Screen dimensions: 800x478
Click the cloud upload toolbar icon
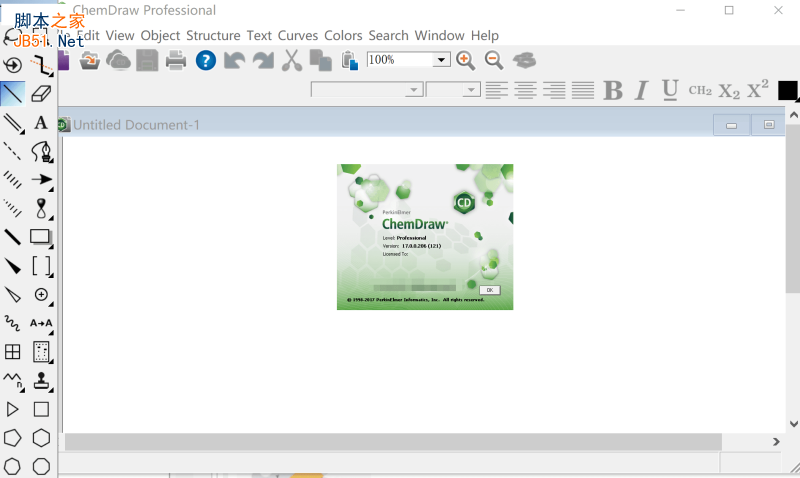pyautogui.click(x=118, y=60)
